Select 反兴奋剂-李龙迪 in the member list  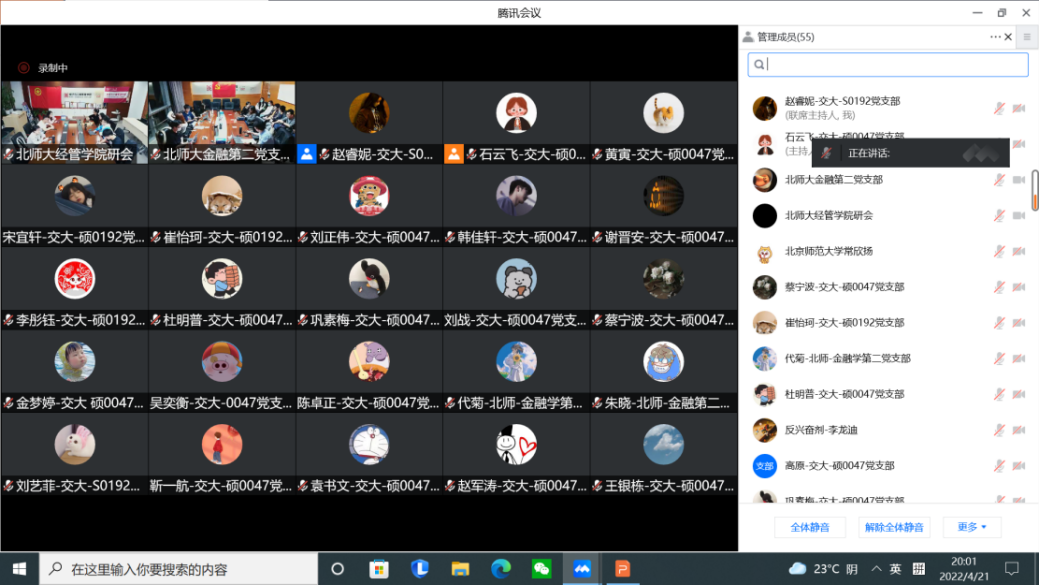pos(820,430)
